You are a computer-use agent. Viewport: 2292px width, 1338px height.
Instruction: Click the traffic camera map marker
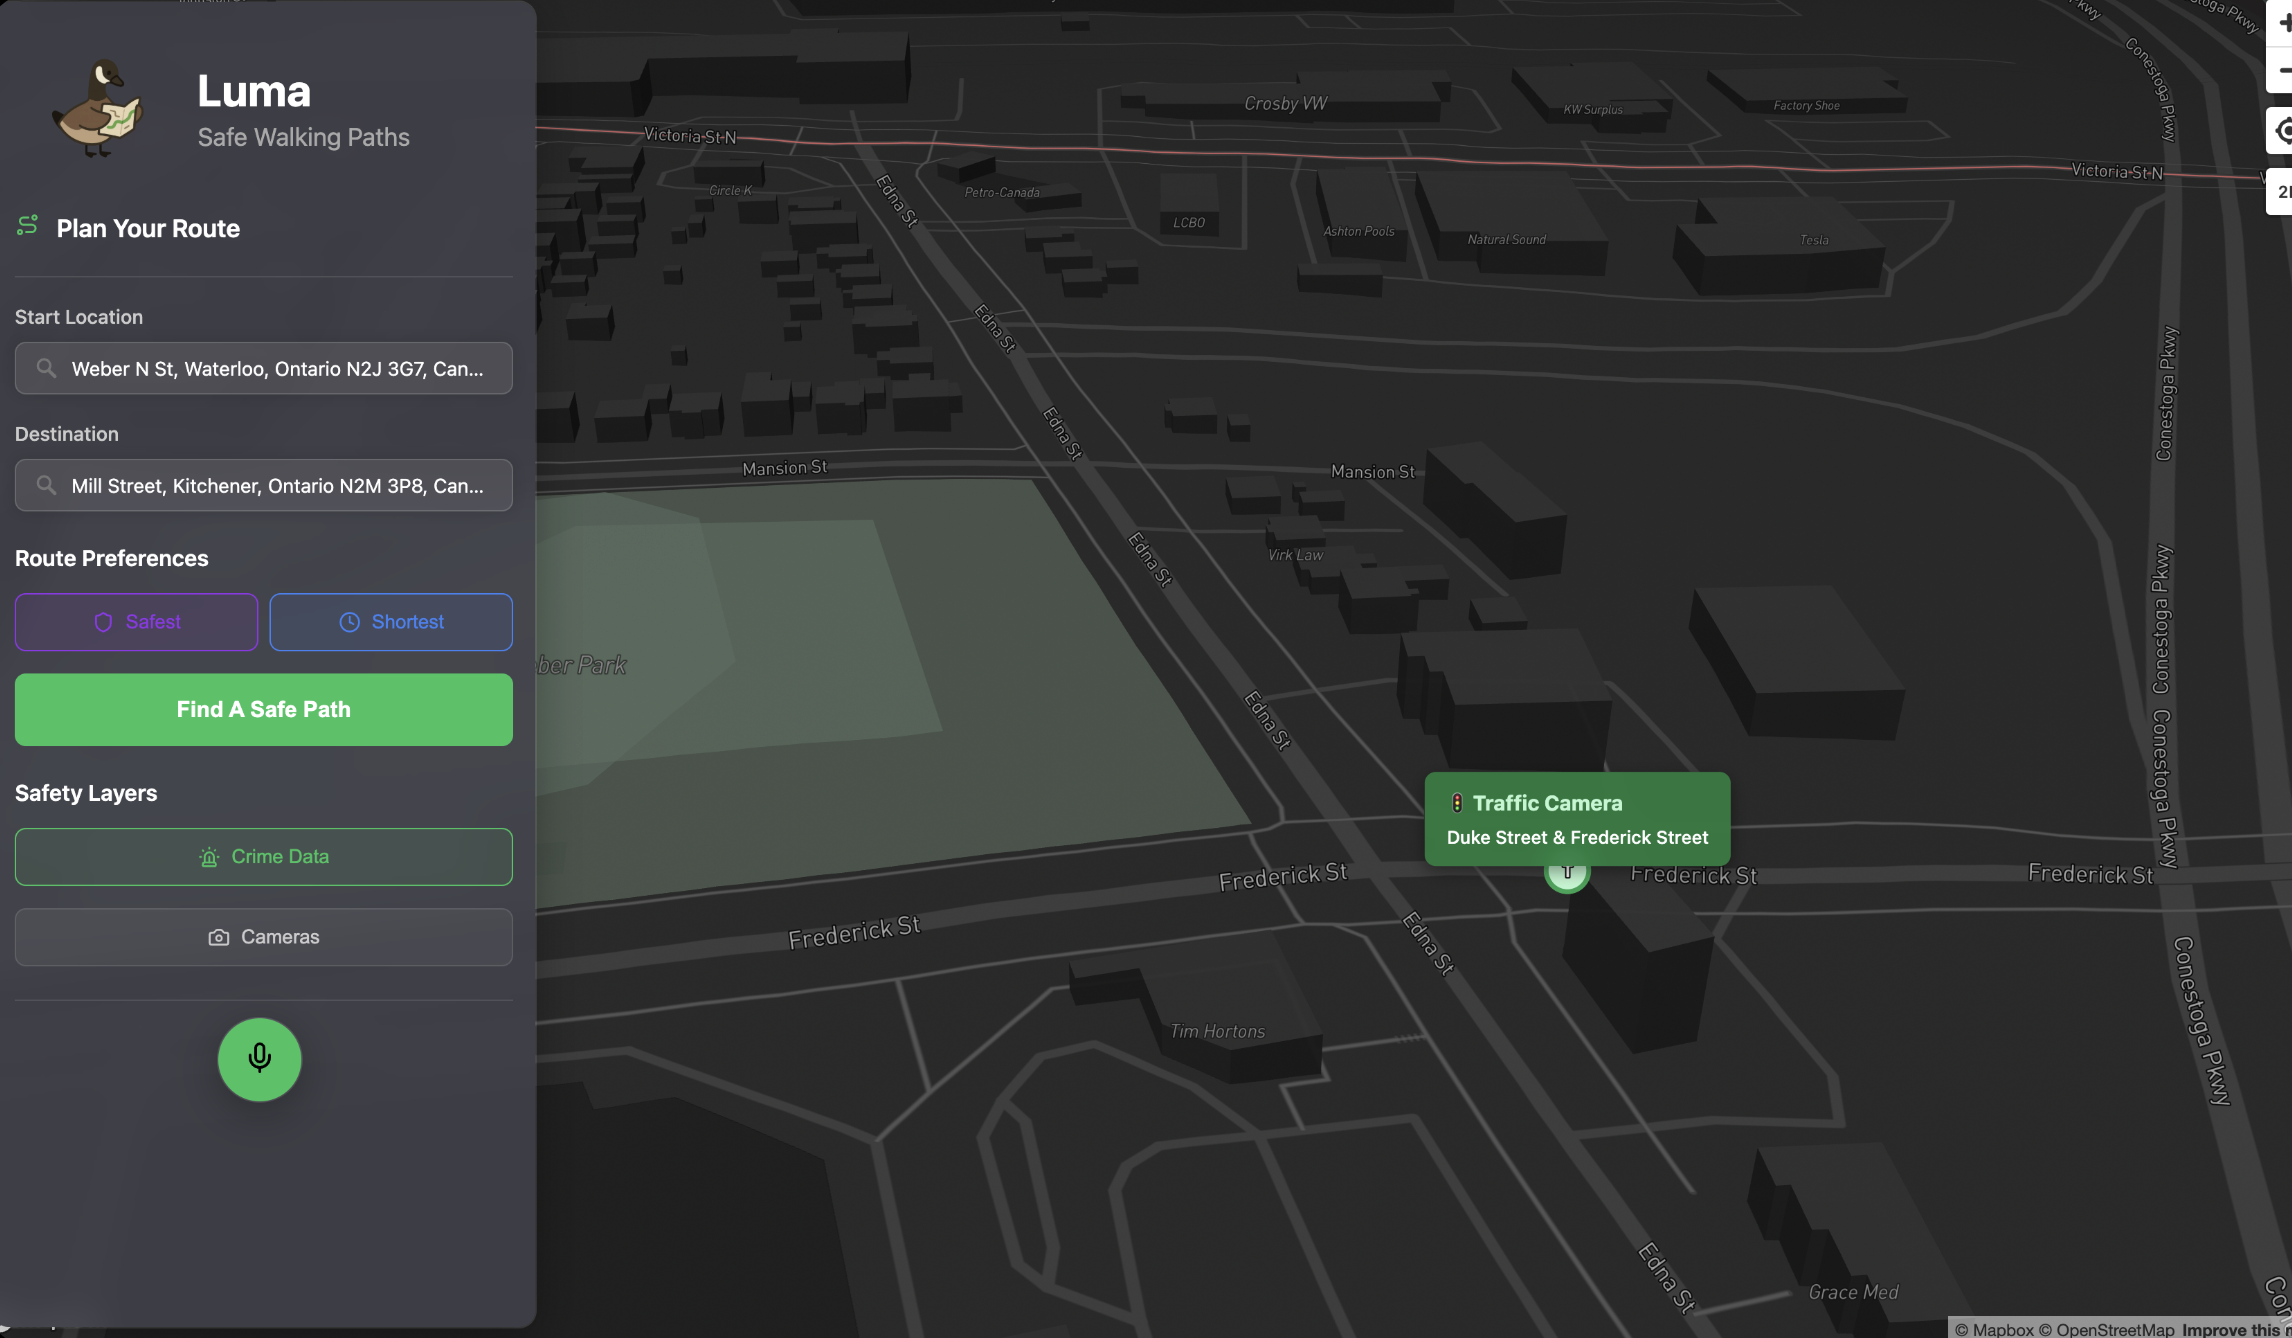click(x=1566, y=874)
